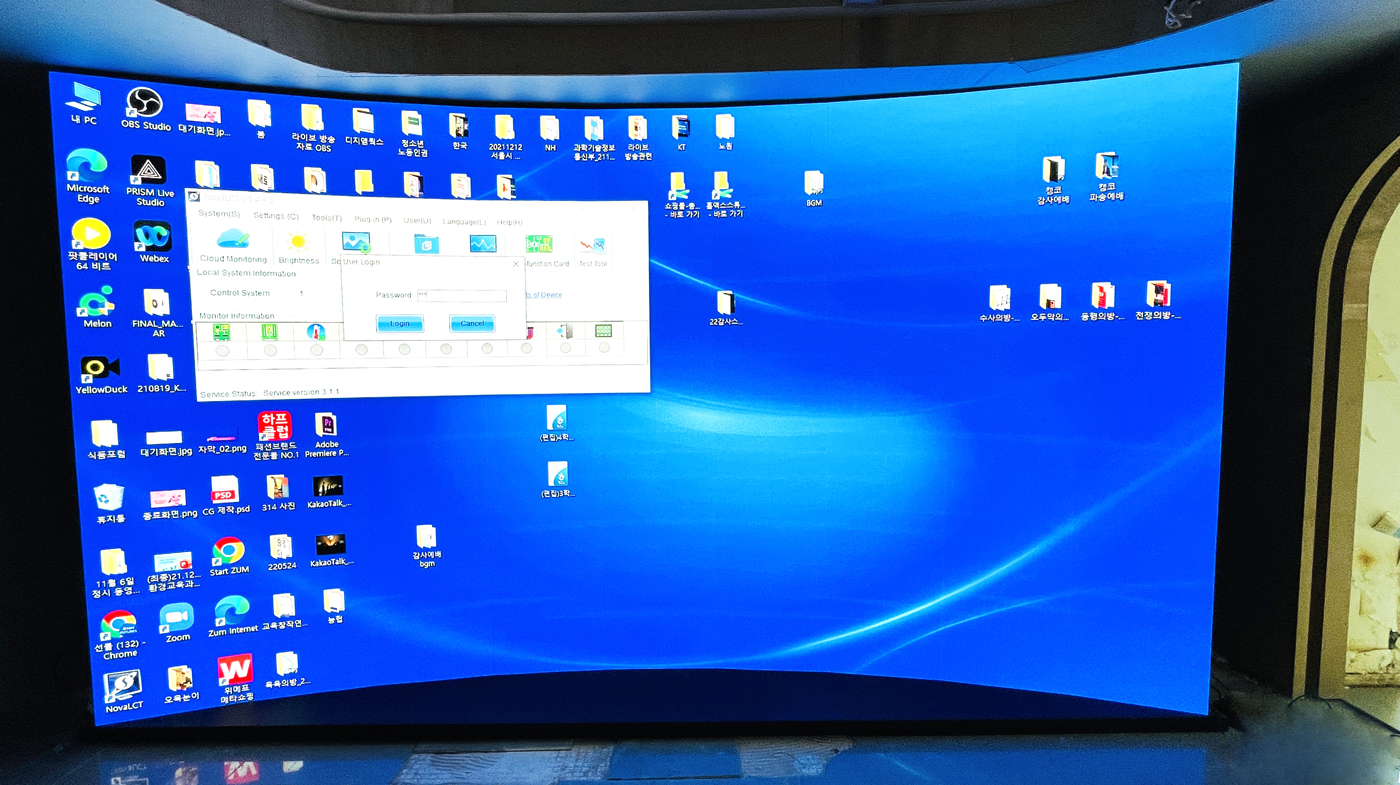Screen dimensions: 1400x785
Task: Open the Multifunction Card icon
Action: click(x=539, y=246)
